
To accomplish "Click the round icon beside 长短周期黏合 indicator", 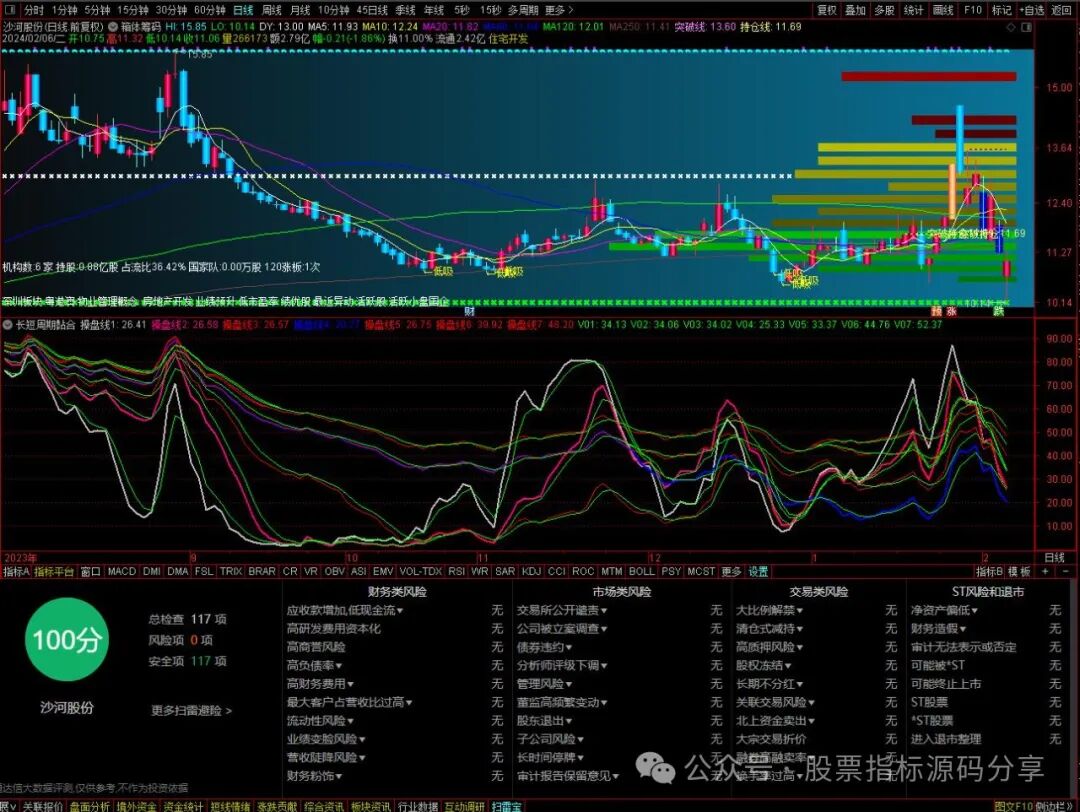I will pos(8,324).
